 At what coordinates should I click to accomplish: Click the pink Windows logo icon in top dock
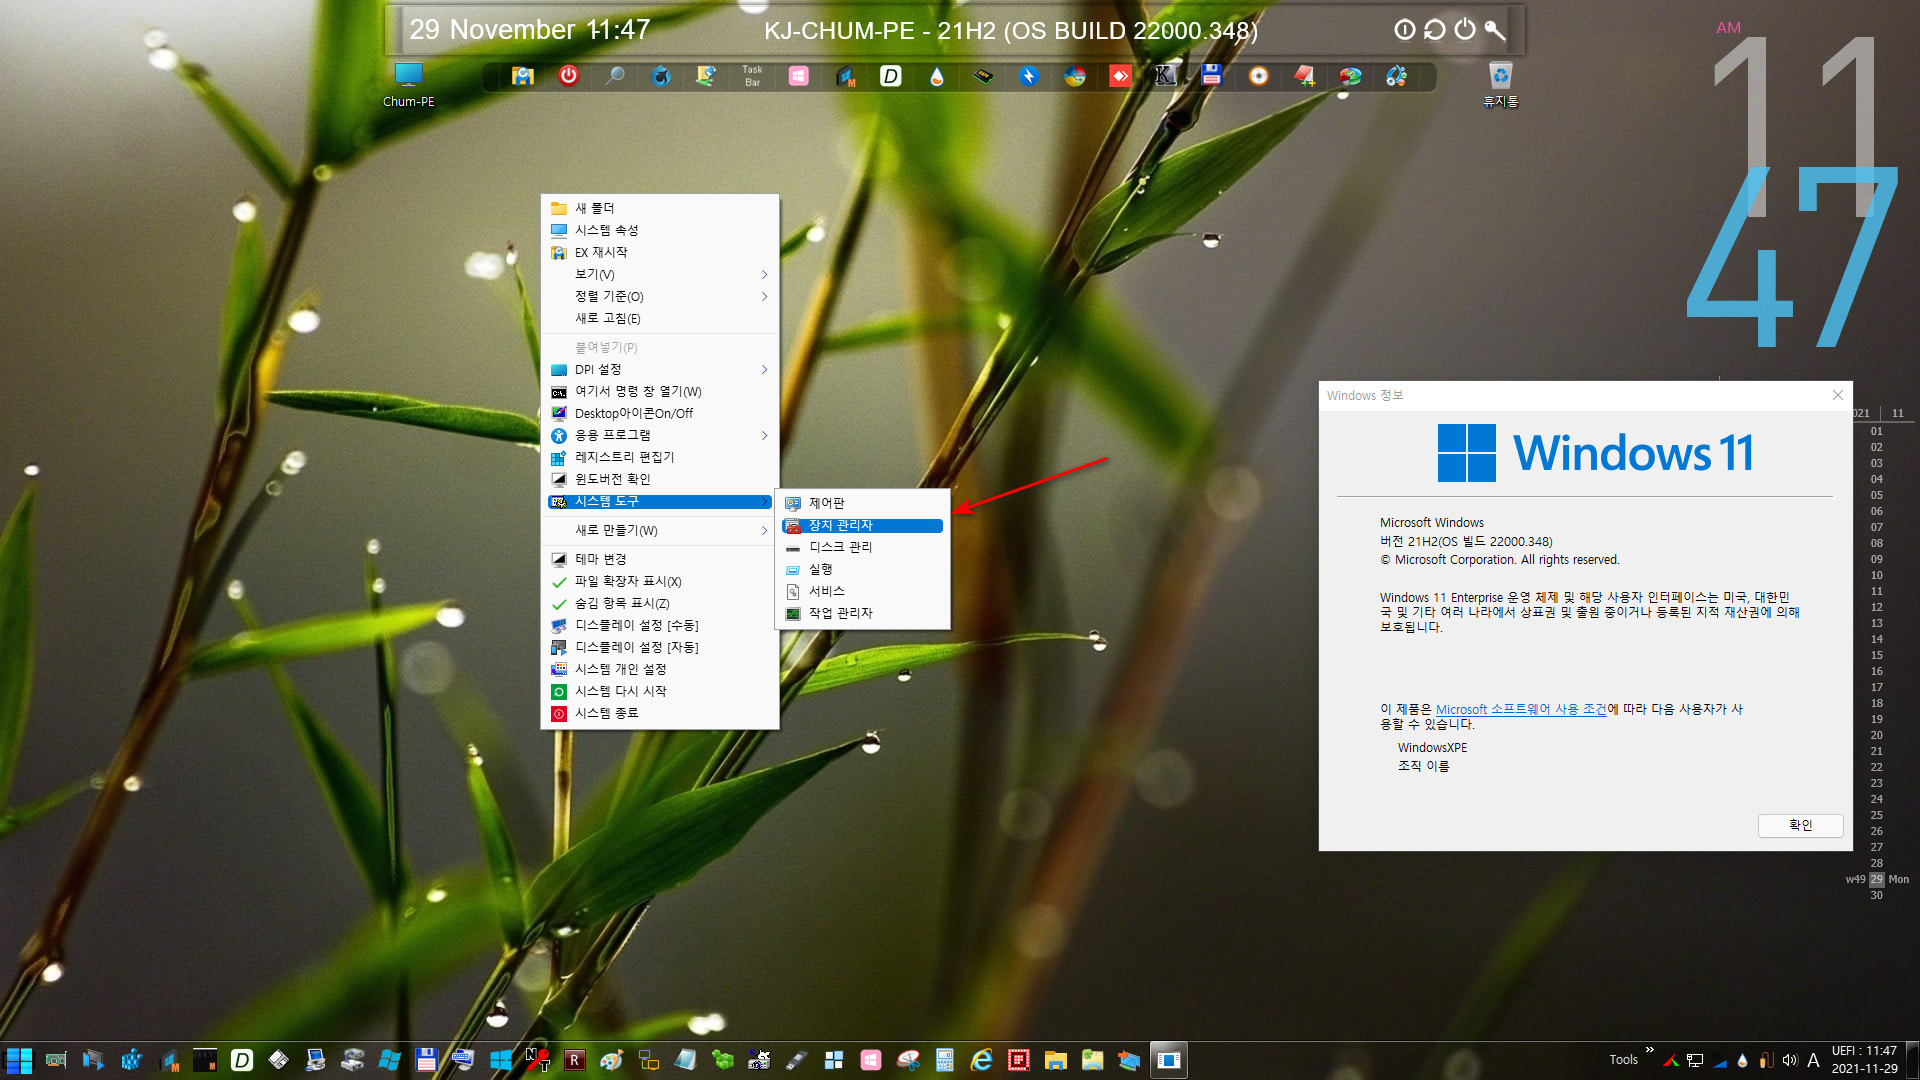pyautogui.click(x=798, y=75)
